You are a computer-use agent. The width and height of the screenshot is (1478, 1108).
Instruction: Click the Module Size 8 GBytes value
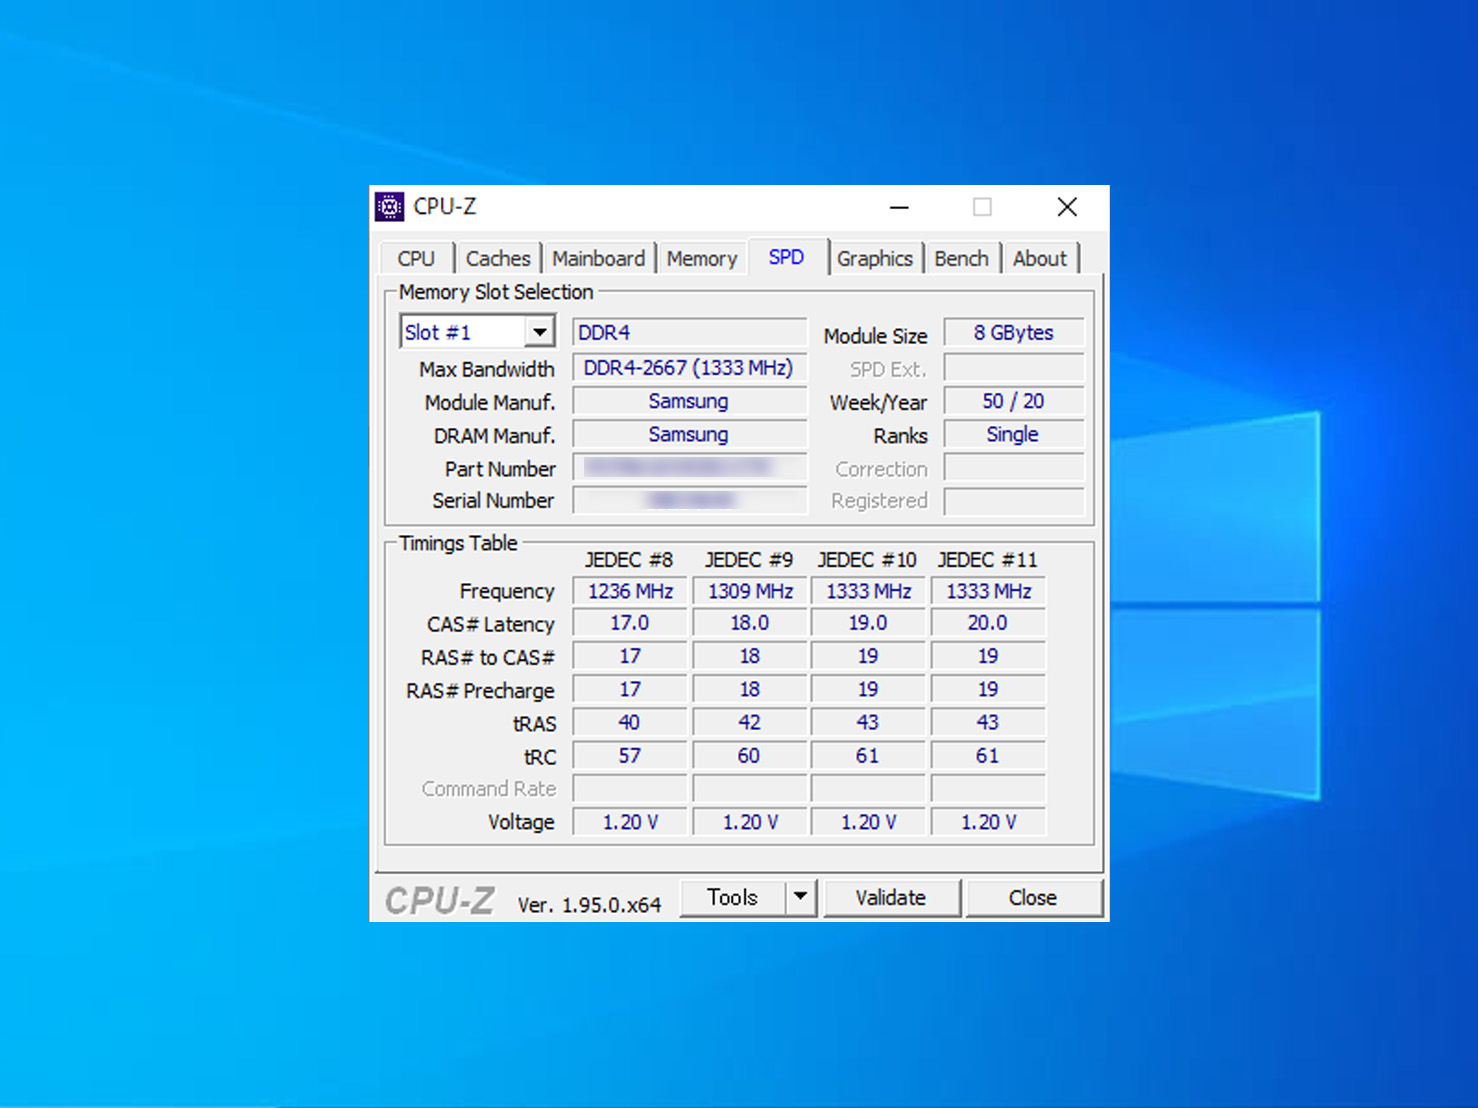tap(1014, 332)
